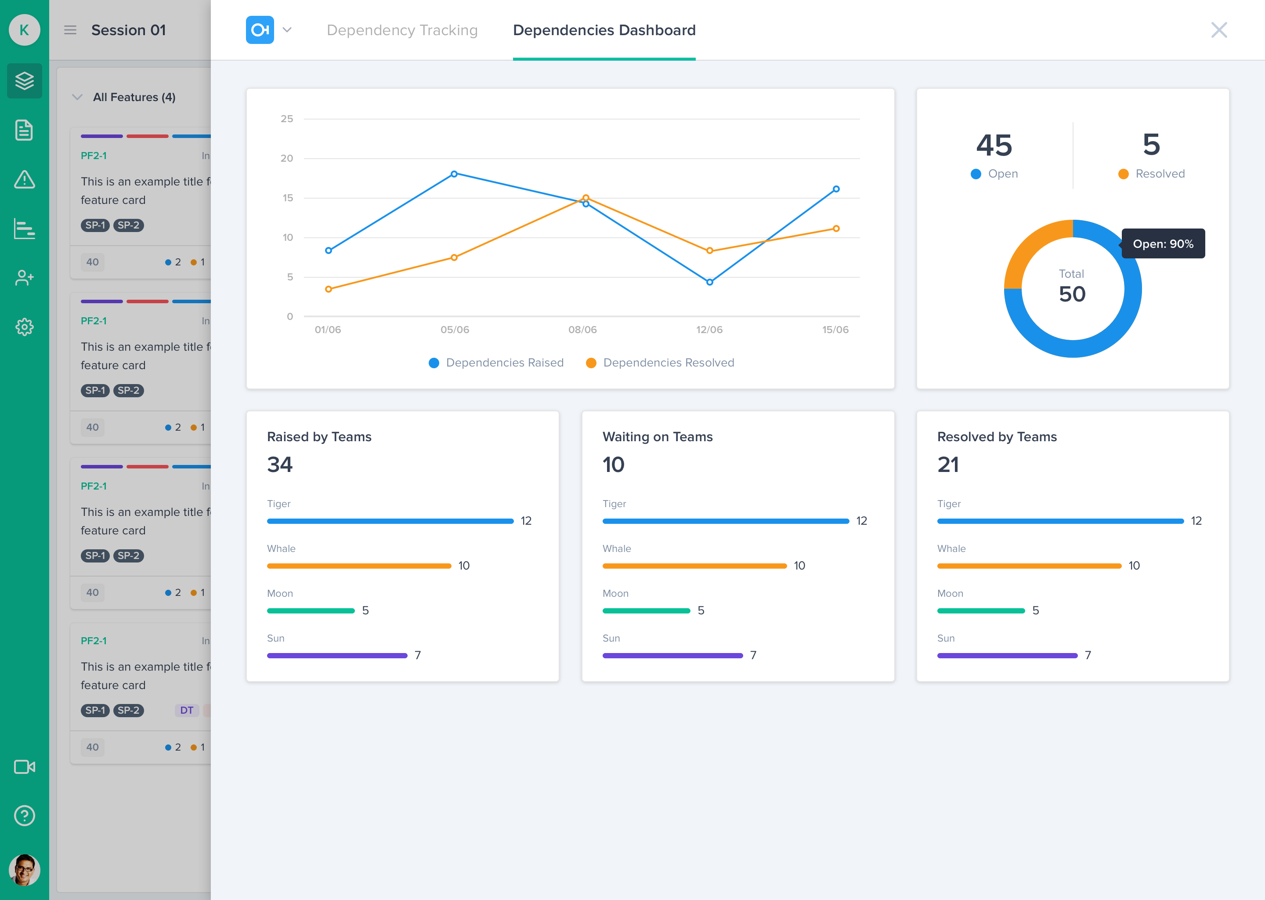Select the Dependencies Dashboard tab

[x=604, y=30]
